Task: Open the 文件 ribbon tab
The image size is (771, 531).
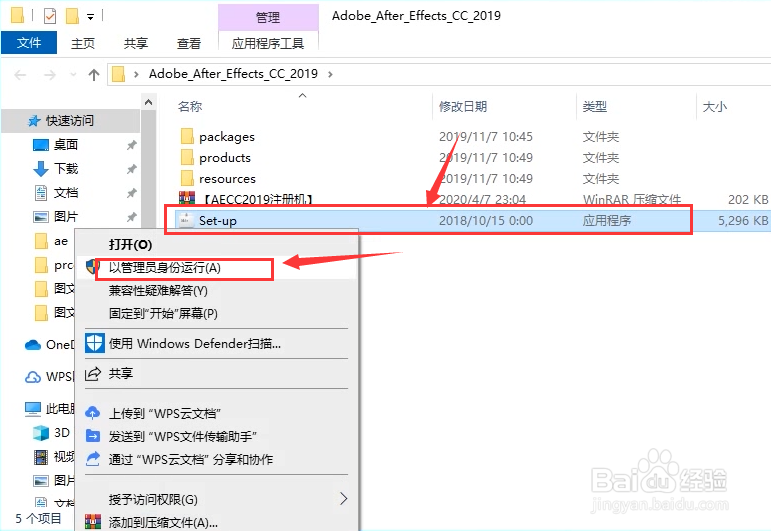Action: tap(29, 43)
